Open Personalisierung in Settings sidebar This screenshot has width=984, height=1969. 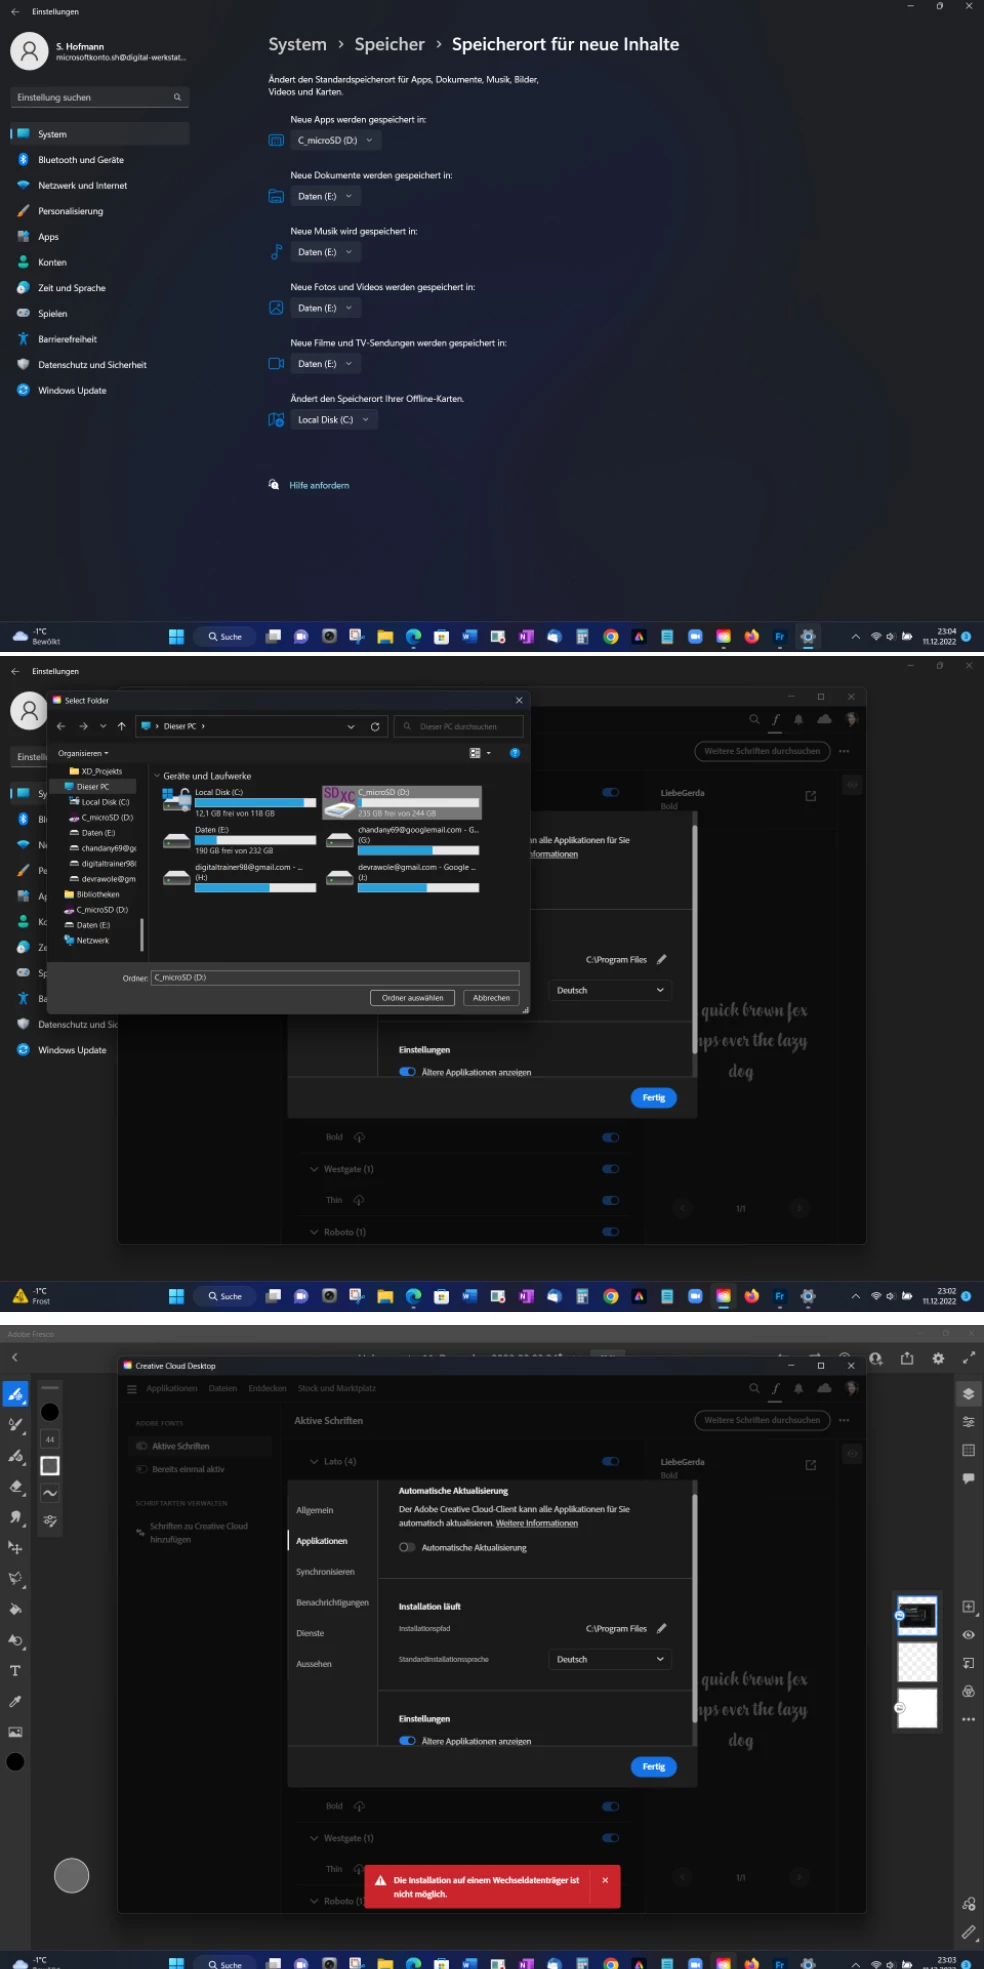tap(98, 211)
